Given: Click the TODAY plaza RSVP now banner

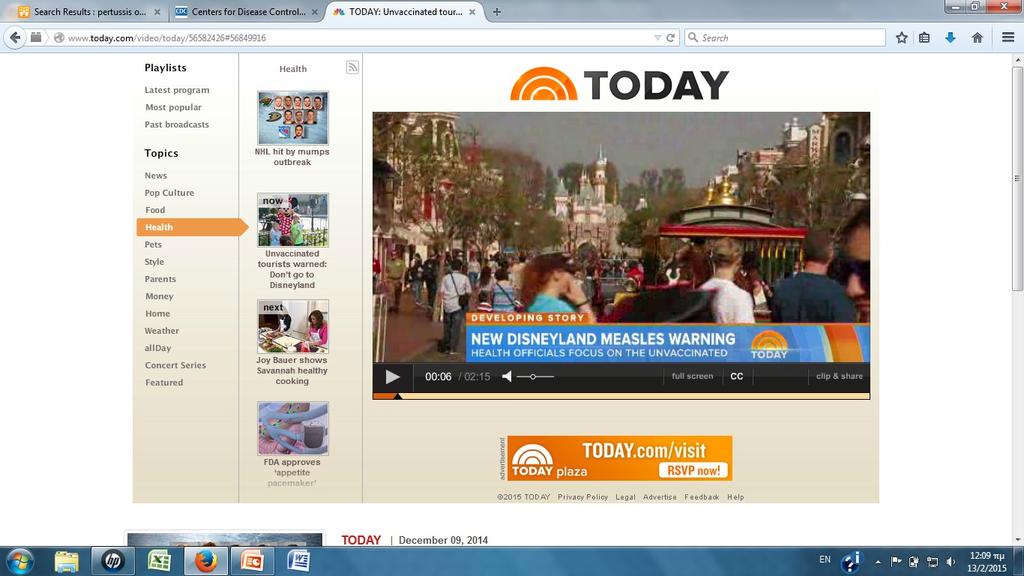Looking at the screenshot, I should 619,458.
